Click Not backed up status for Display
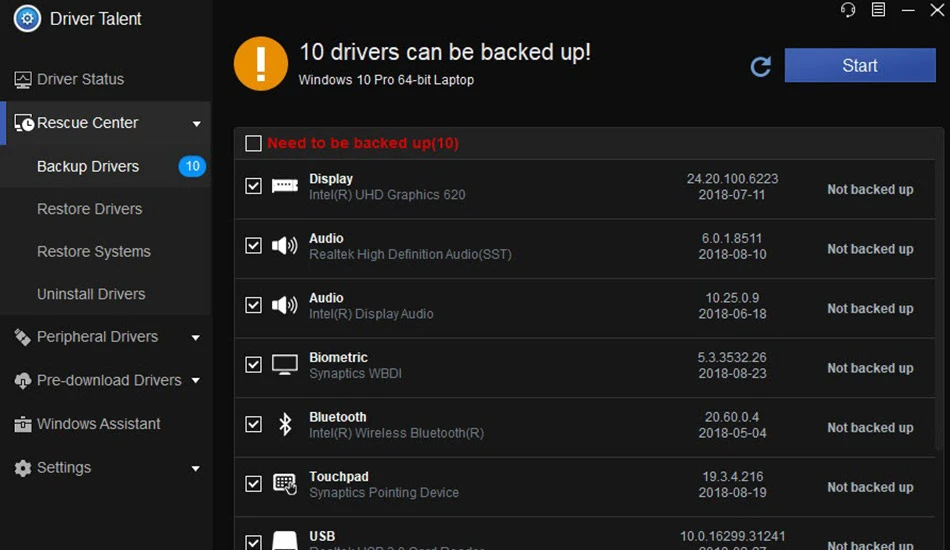Image resolution: width=950 pixels, height=550 pixels. tap(870, 190)
